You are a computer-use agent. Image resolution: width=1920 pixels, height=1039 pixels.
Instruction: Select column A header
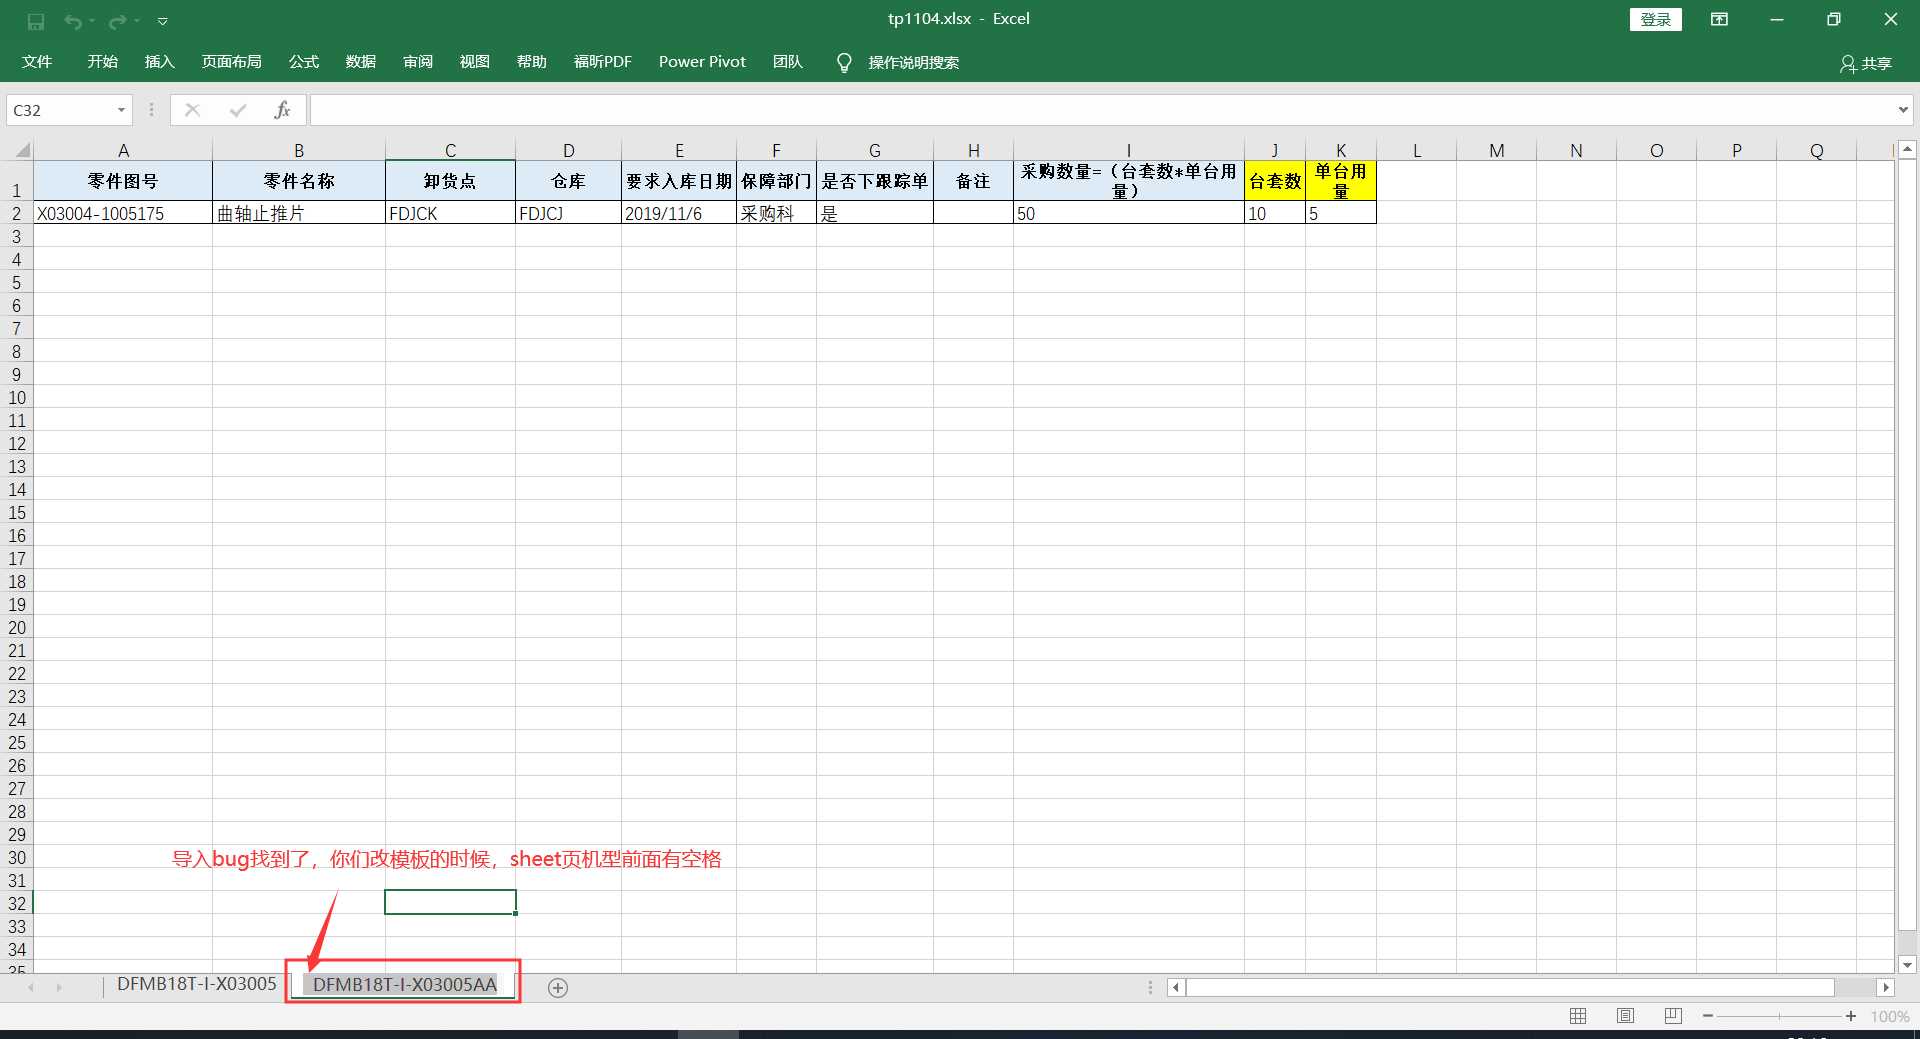point(123,150)
